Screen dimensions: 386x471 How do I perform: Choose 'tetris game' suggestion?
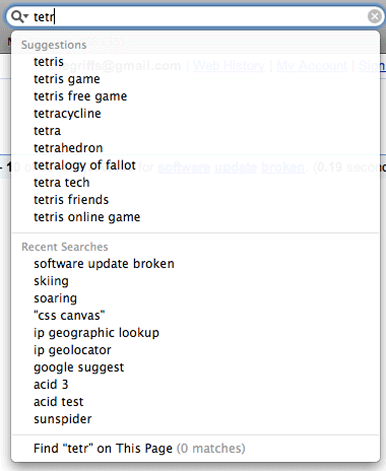196,79
